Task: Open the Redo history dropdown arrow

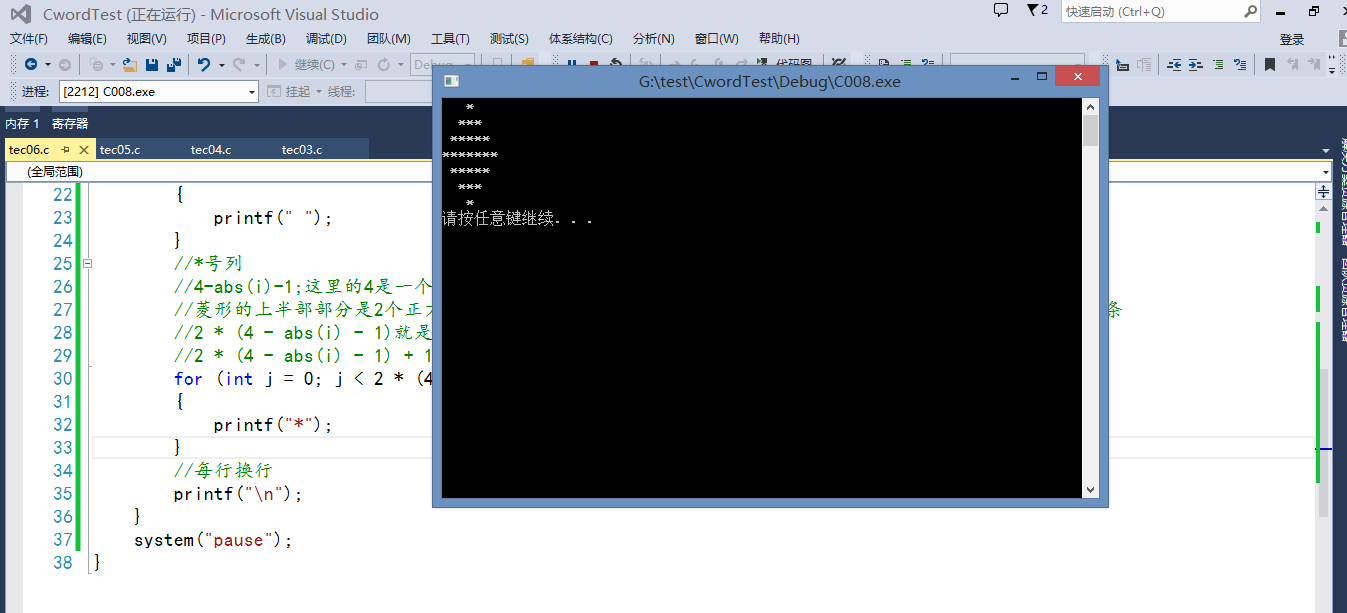Action: 255,64
